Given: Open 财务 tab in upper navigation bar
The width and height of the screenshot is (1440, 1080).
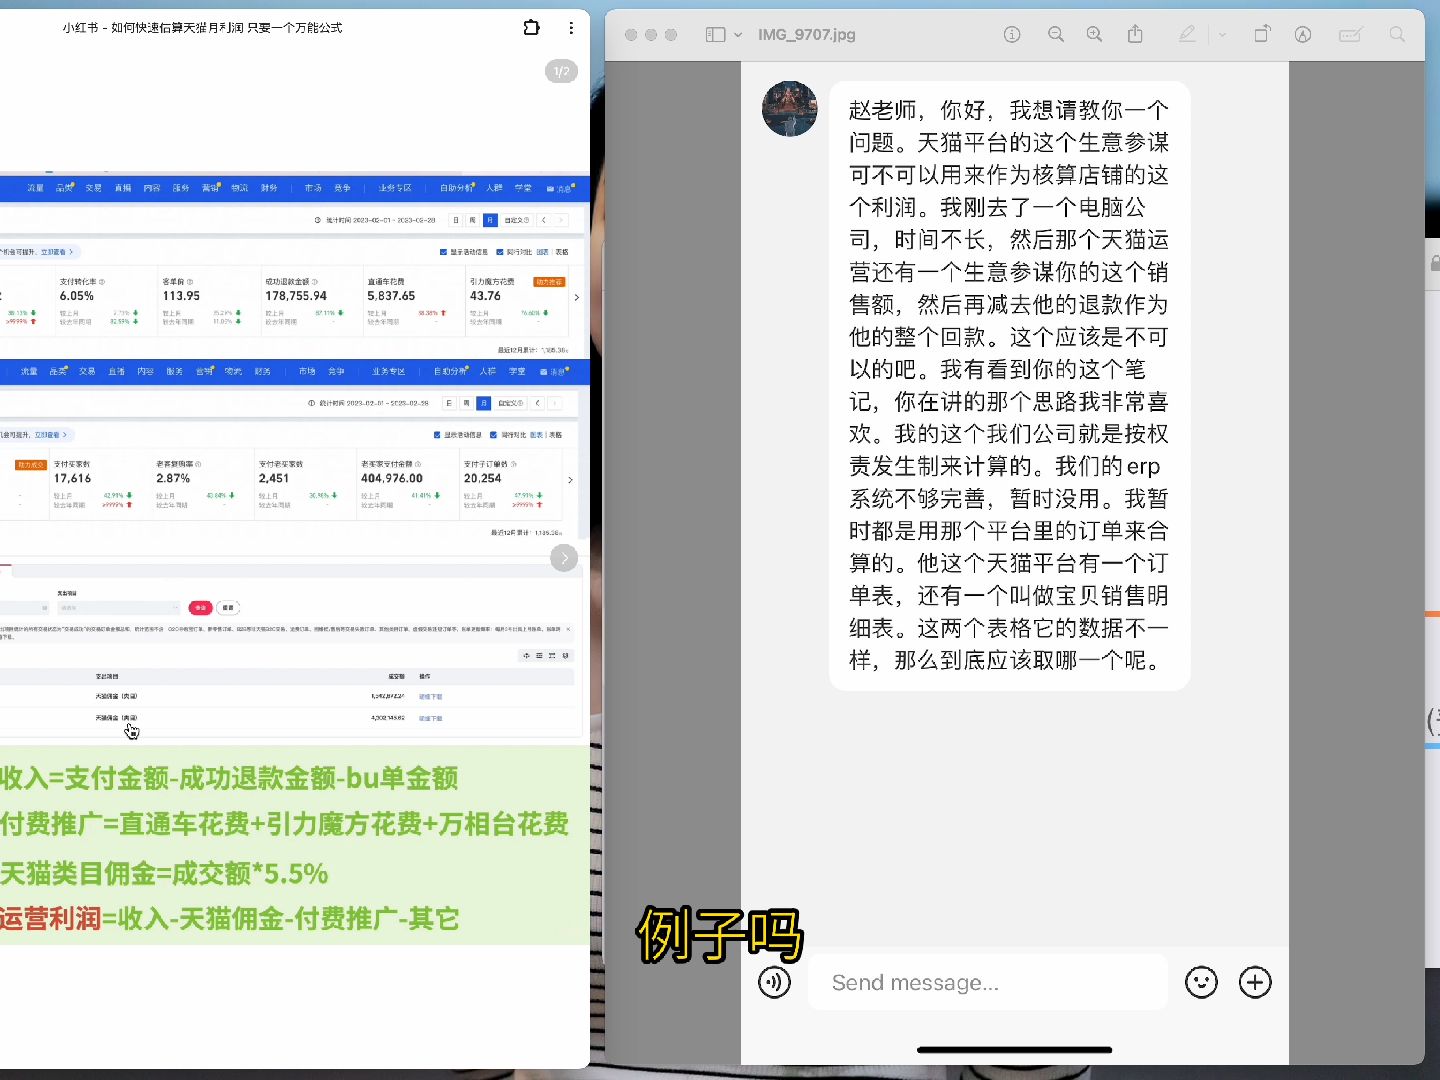Looking at the screenshot, I should tap(269, 188).
